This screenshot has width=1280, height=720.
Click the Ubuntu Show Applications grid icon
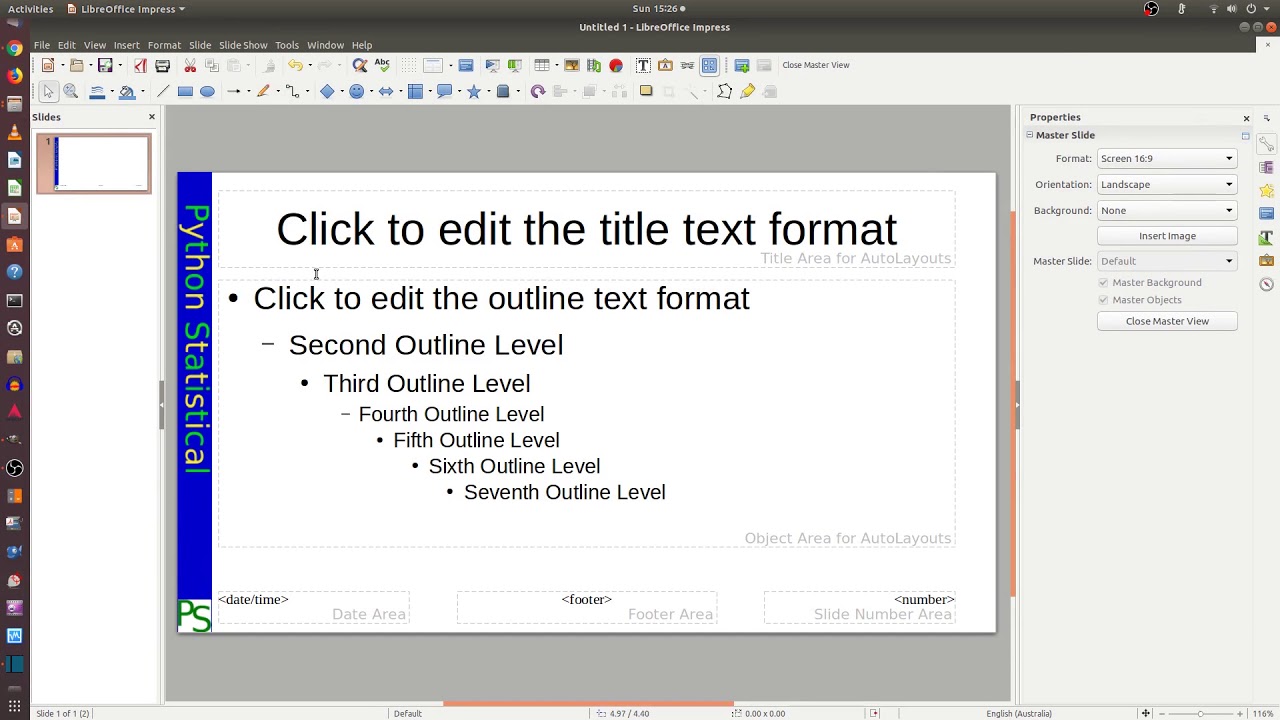[14, 706]
